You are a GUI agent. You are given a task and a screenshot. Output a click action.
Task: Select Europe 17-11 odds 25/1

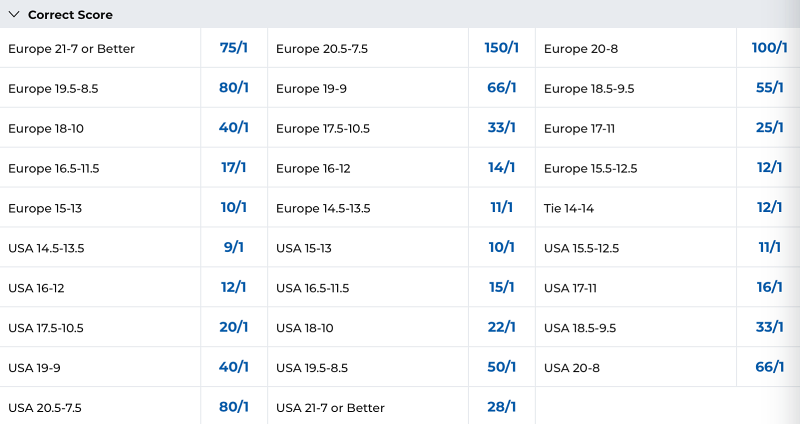click(768, 128)
